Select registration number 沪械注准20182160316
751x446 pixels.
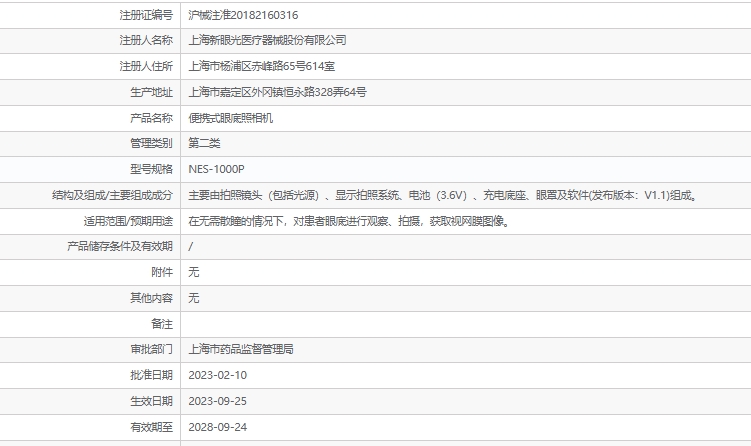click(243, 15)
